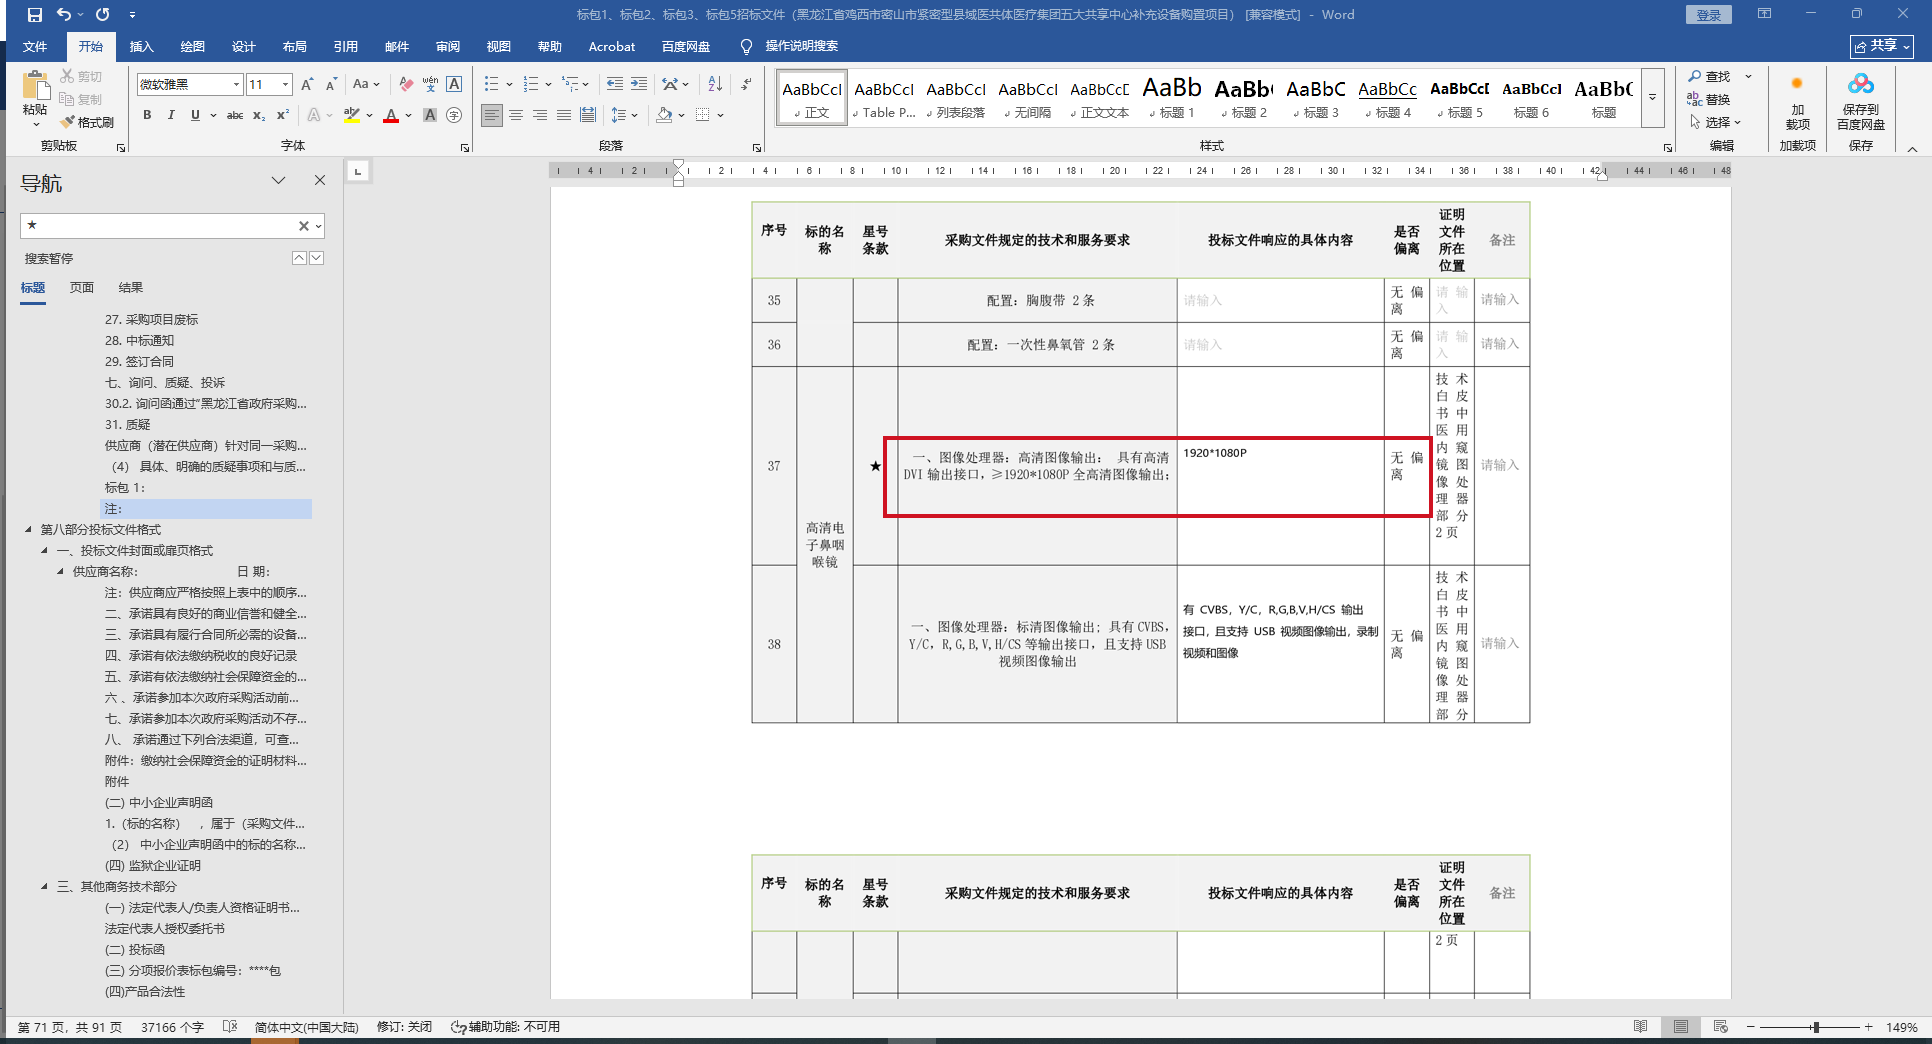This screenshot has height=1044, width=1932.
Task: Open the 文件 (File) menu tab
Action: [35, 47]
